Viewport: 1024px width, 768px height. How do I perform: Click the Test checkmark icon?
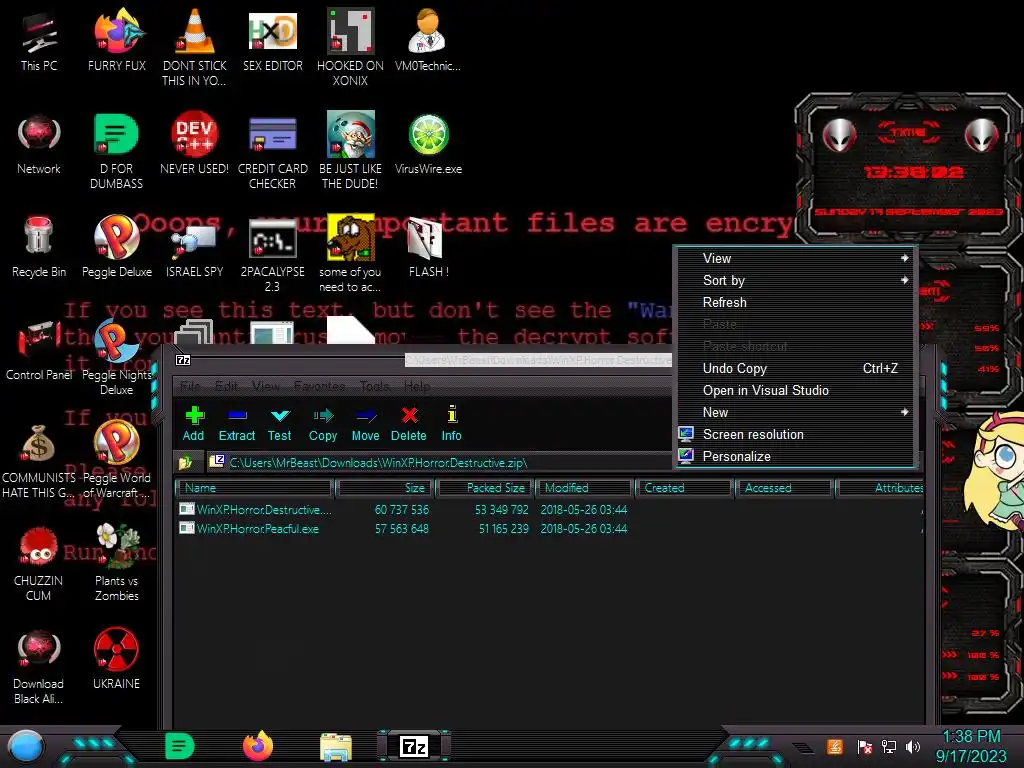pos(280,424)
